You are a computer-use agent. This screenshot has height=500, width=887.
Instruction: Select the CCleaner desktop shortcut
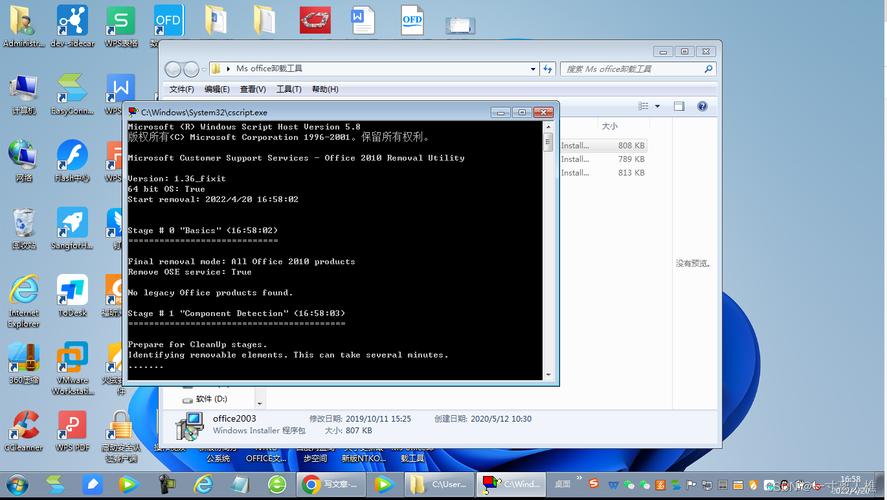(x=24, y=431)
